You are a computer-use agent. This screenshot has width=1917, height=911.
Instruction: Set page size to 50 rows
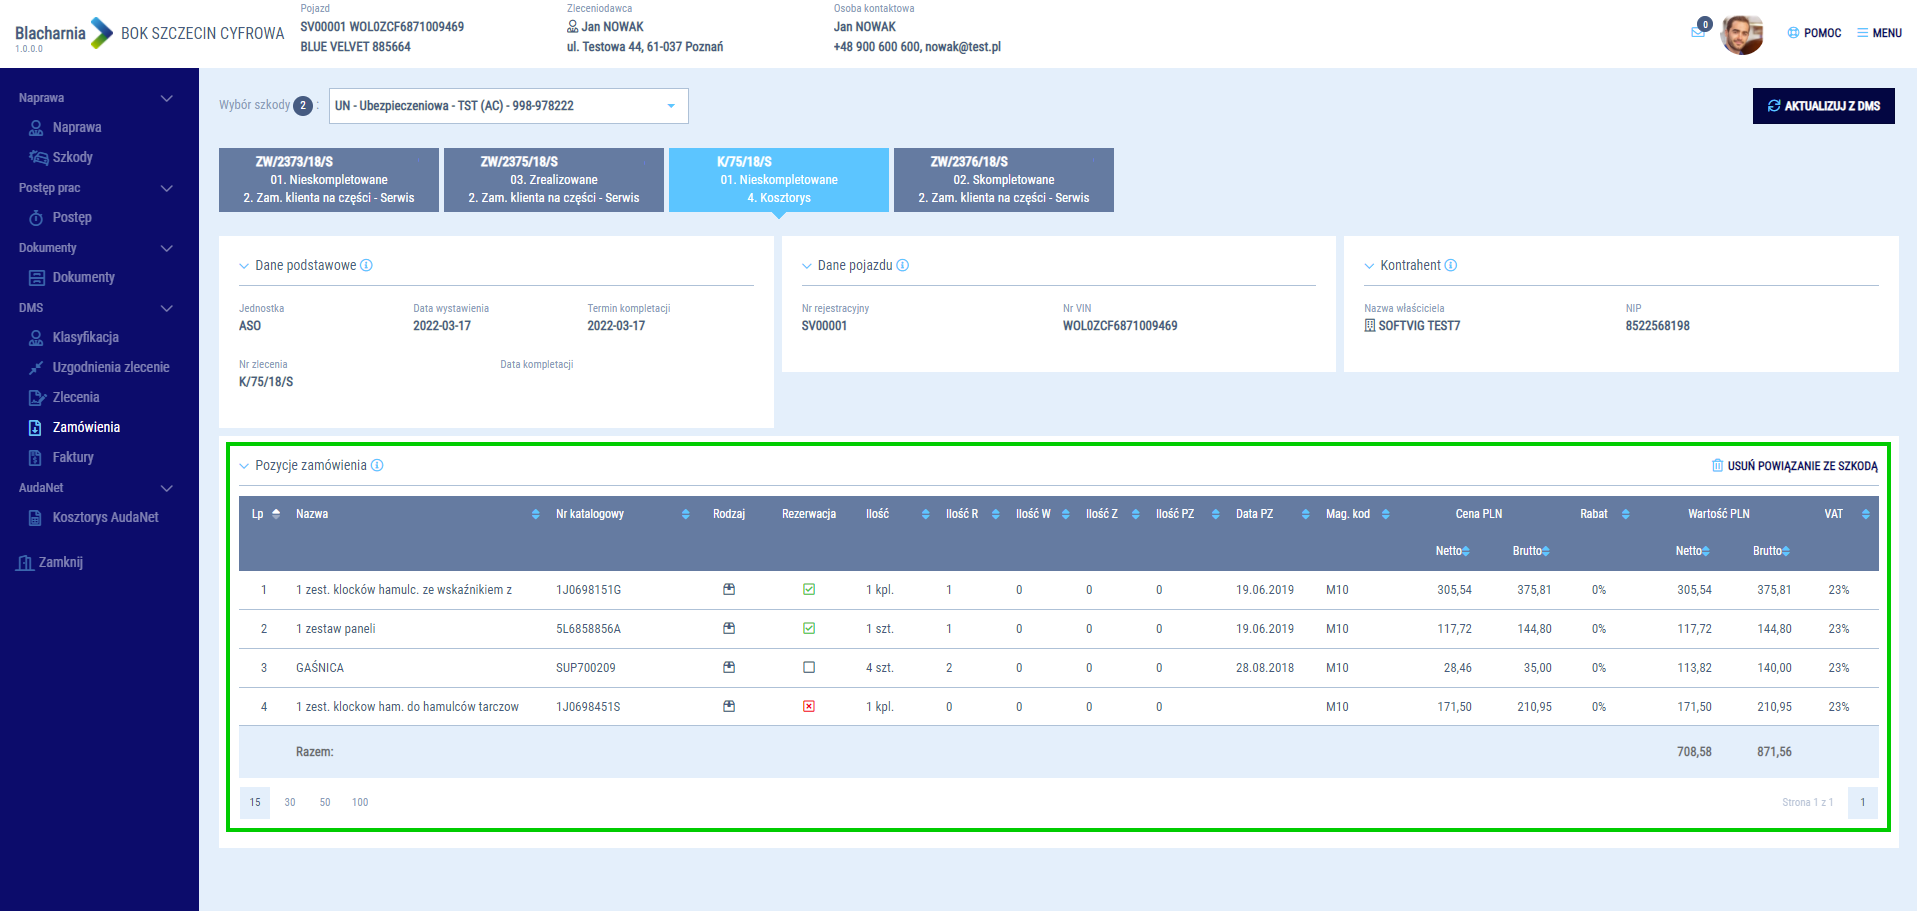pyautogui.click(x=325, y=803)
